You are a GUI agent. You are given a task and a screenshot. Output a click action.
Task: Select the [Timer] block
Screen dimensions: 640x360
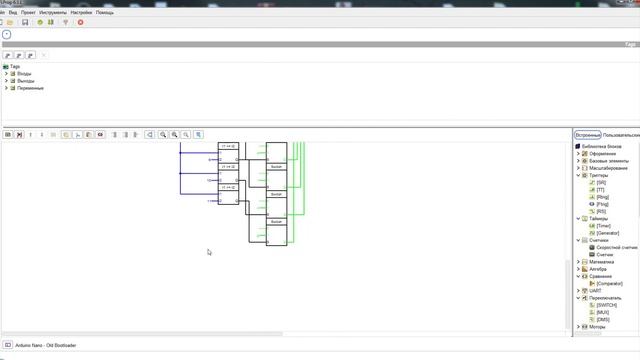[604, 226]
